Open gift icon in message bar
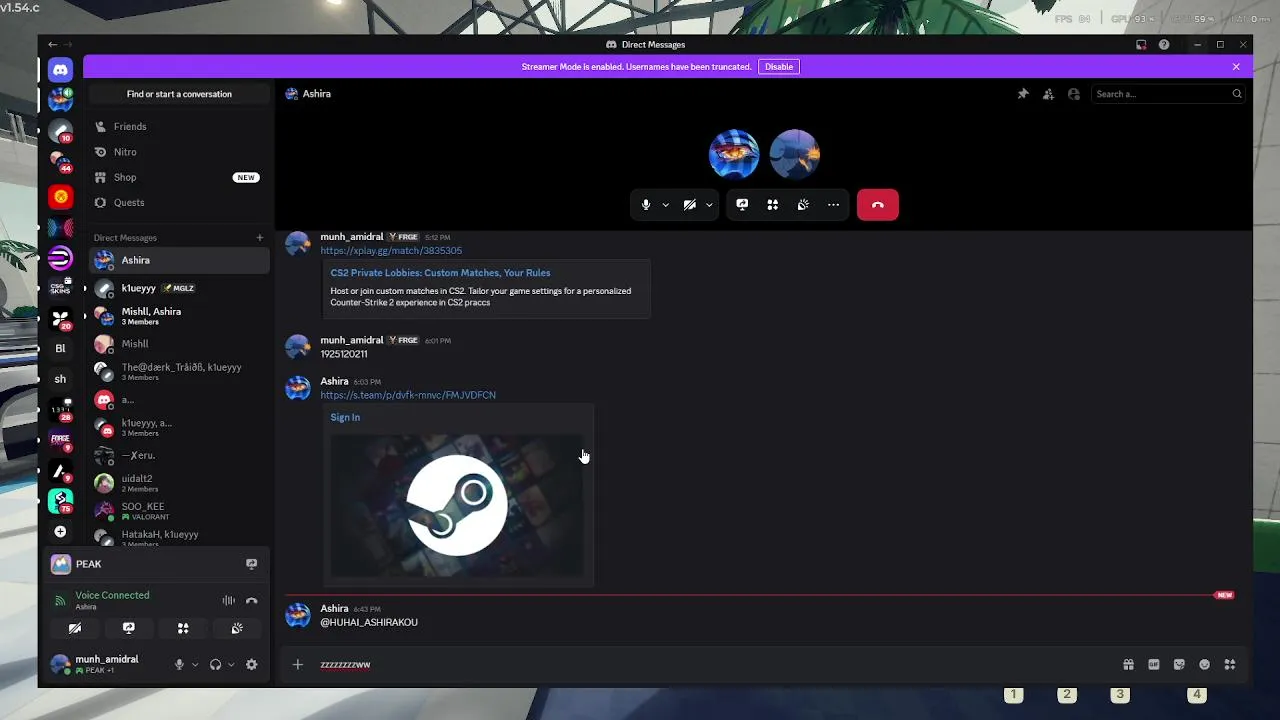 point(1128,665)
